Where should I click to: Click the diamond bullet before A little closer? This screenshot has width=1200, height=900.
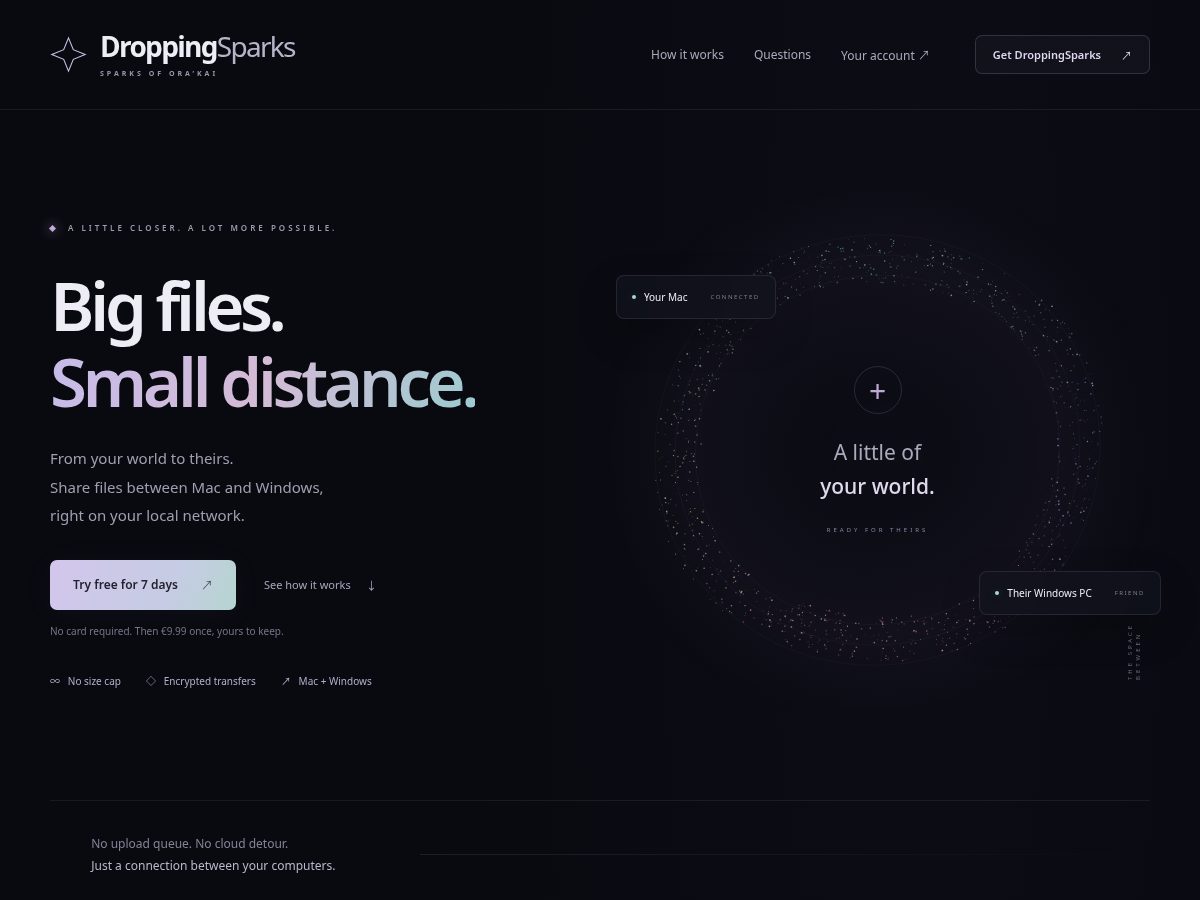[x=53, y=228]
